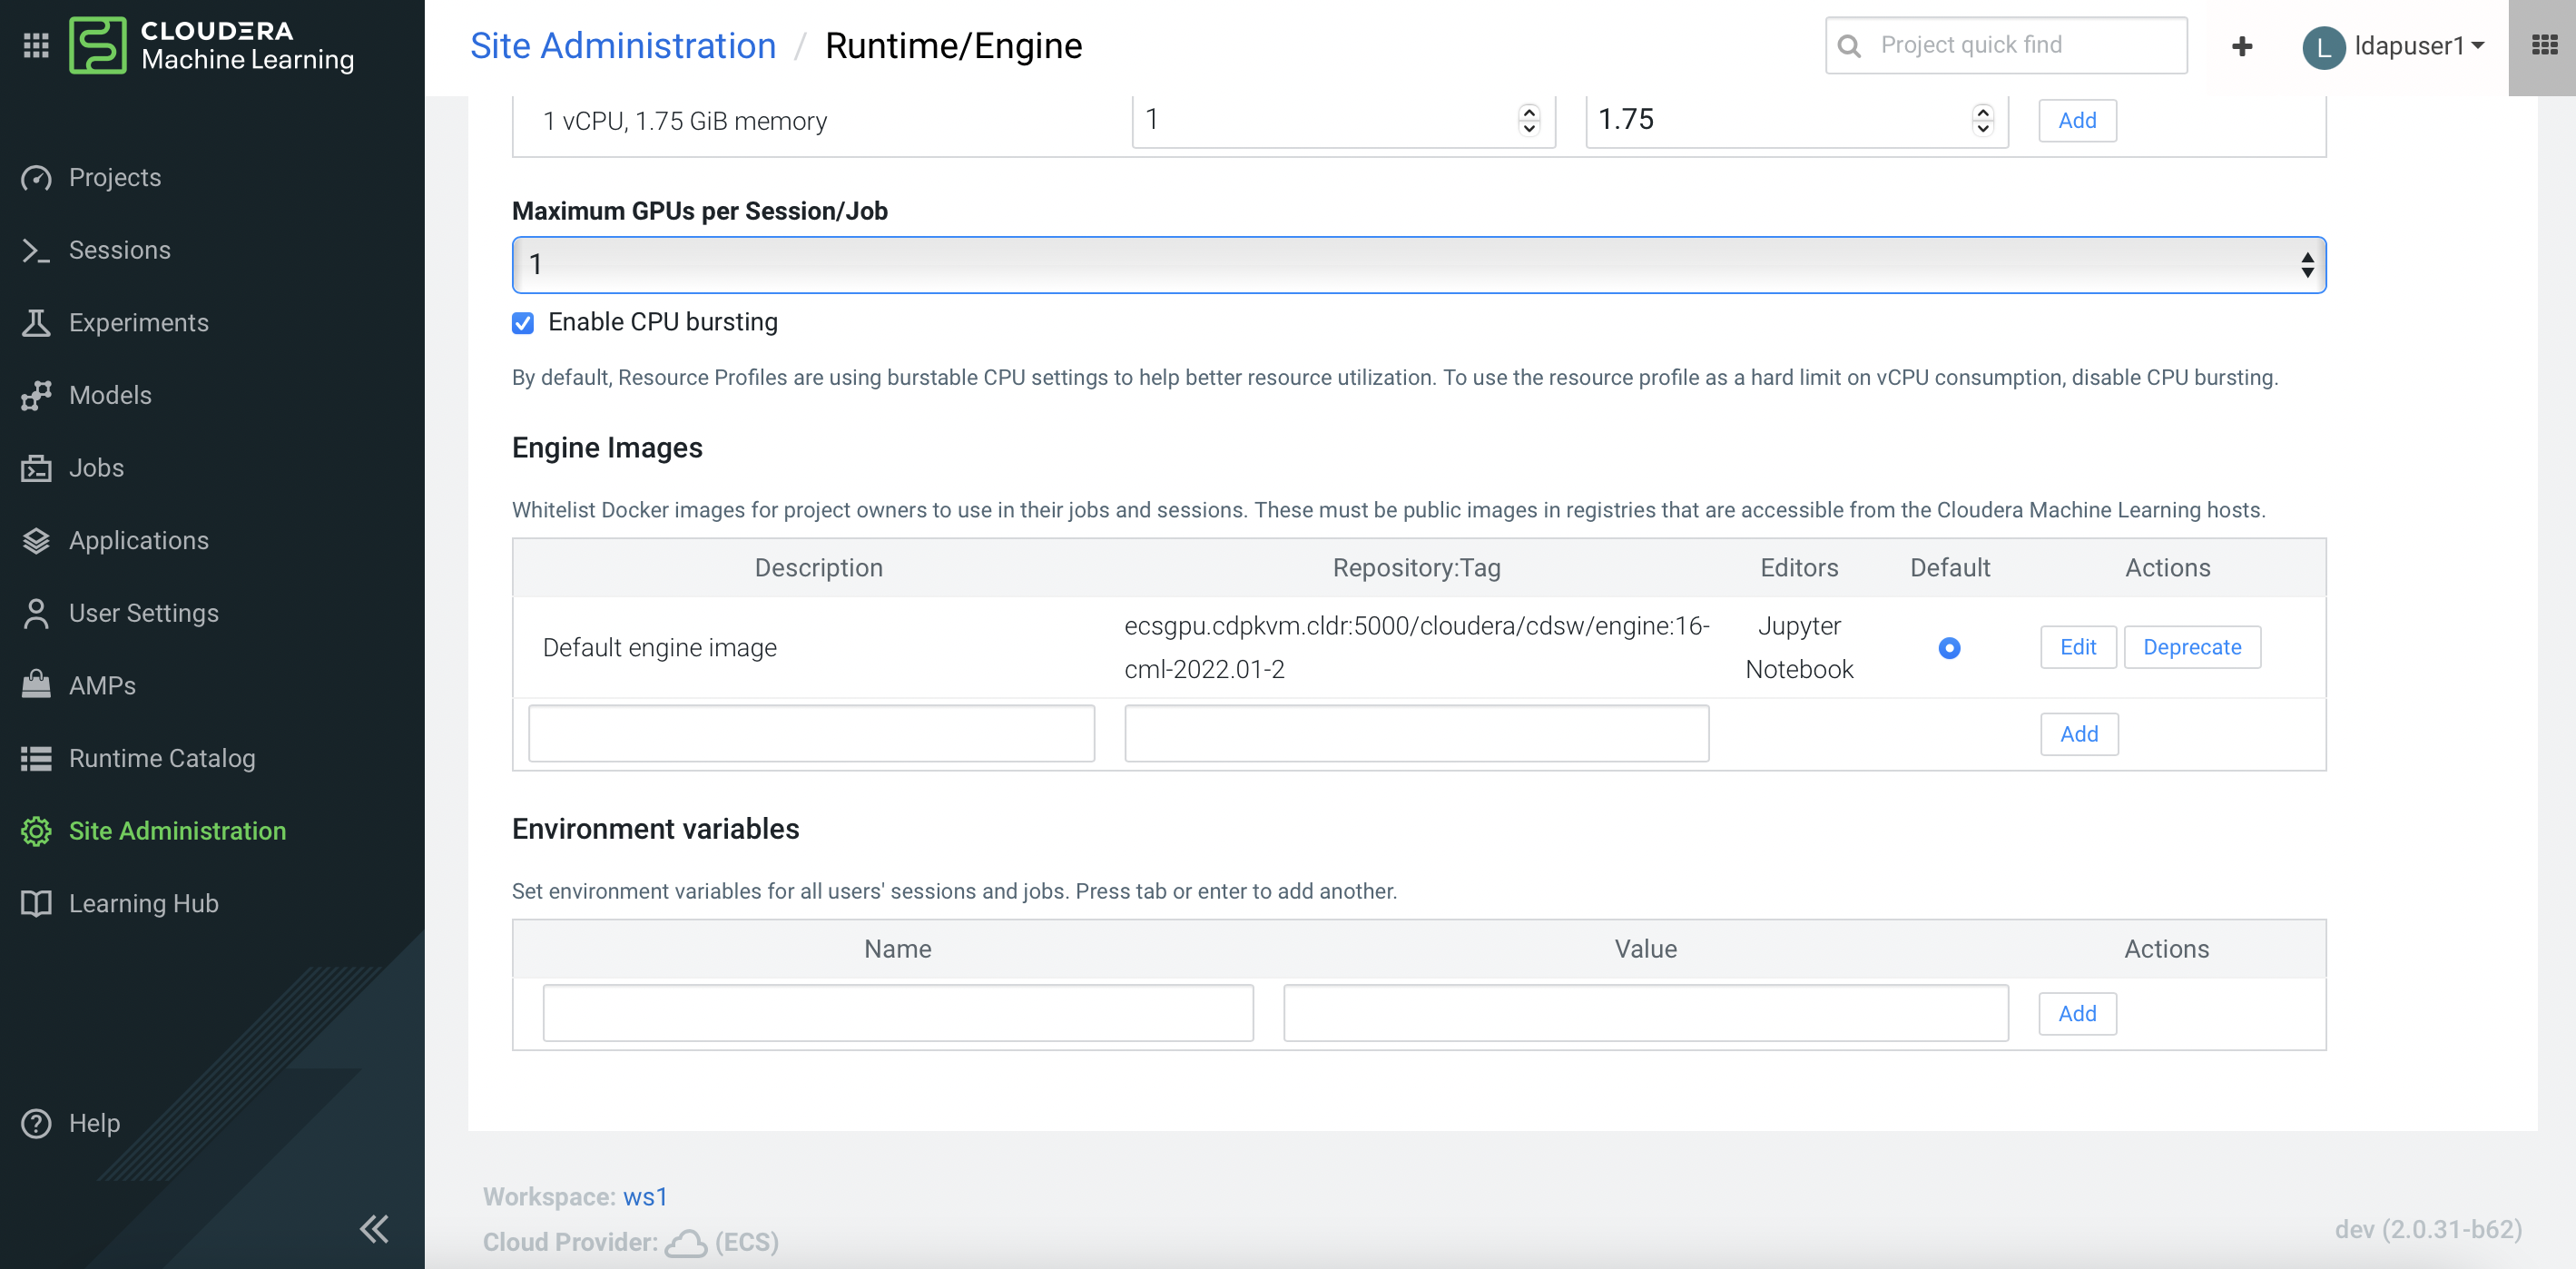Screen dimensions: 2576x1269
Task: Click the Experiments flask icon
Action: (36, 323)
